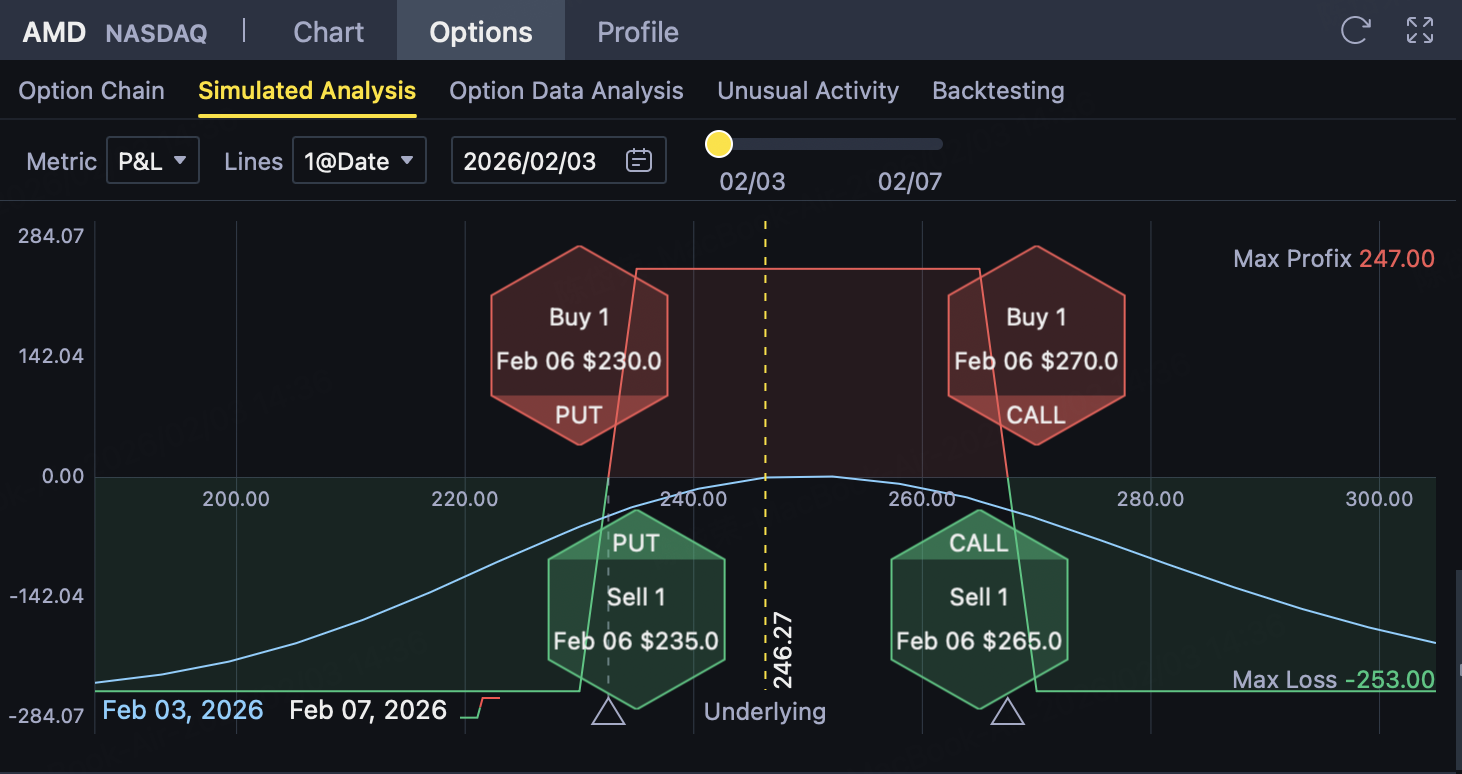Click the left breakeven triangle marker
Viewport: 1462px width, 774px height.
click(x=608, y=711)
